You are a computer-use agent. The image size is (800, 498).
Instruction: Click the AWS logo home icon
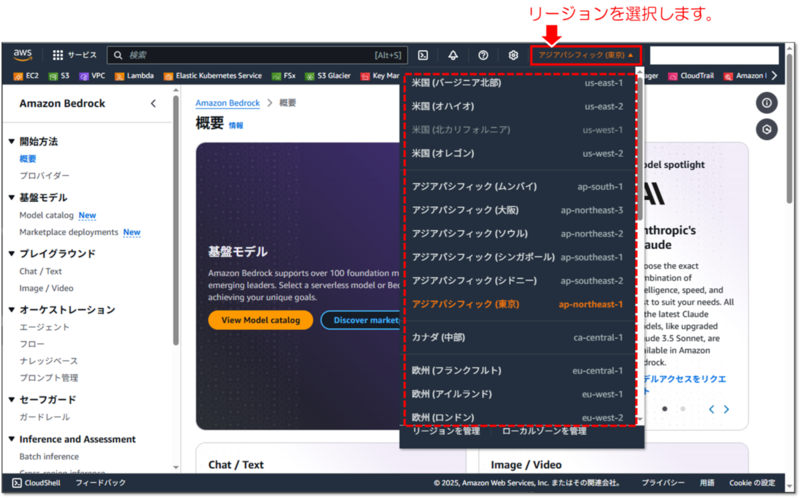pyautogui.click(x=22, y=54)
